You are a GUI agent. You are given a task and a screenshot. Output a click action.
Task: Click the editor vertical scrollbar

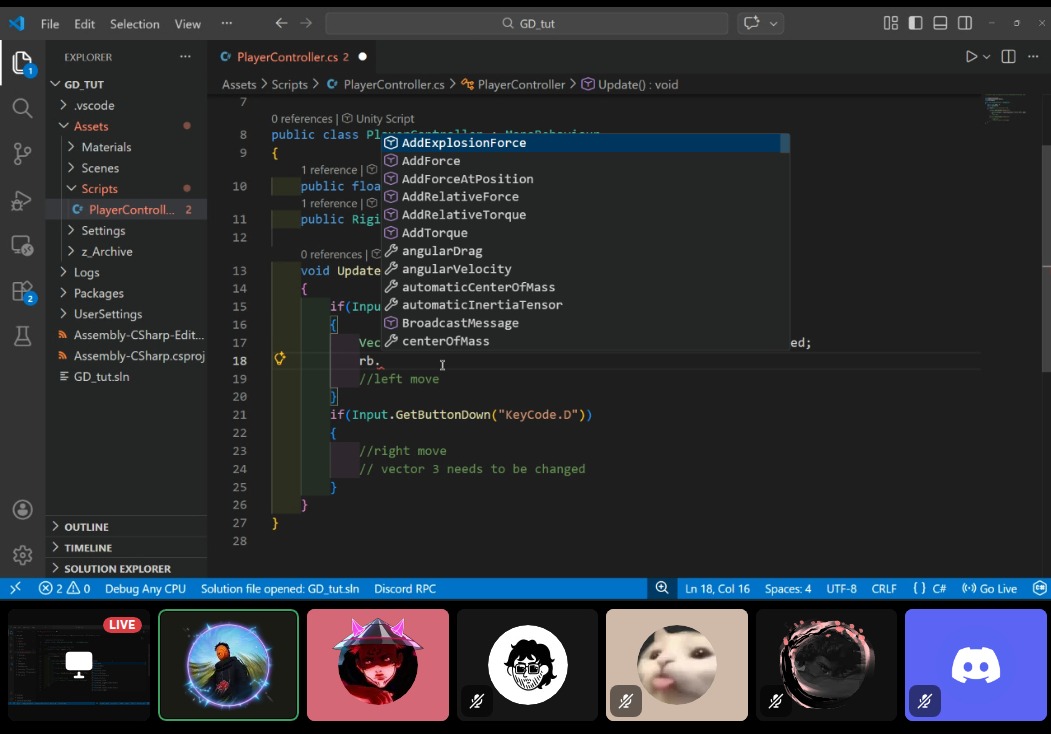[1046, 257]
